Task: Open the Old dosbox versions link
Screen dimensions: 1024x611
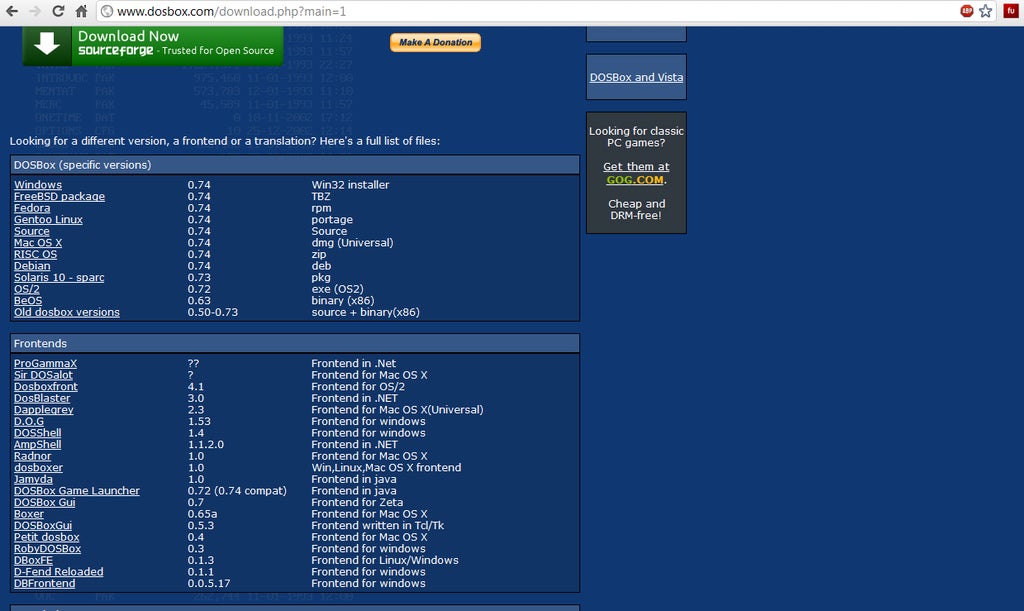Action: click(x=67, y=312)
